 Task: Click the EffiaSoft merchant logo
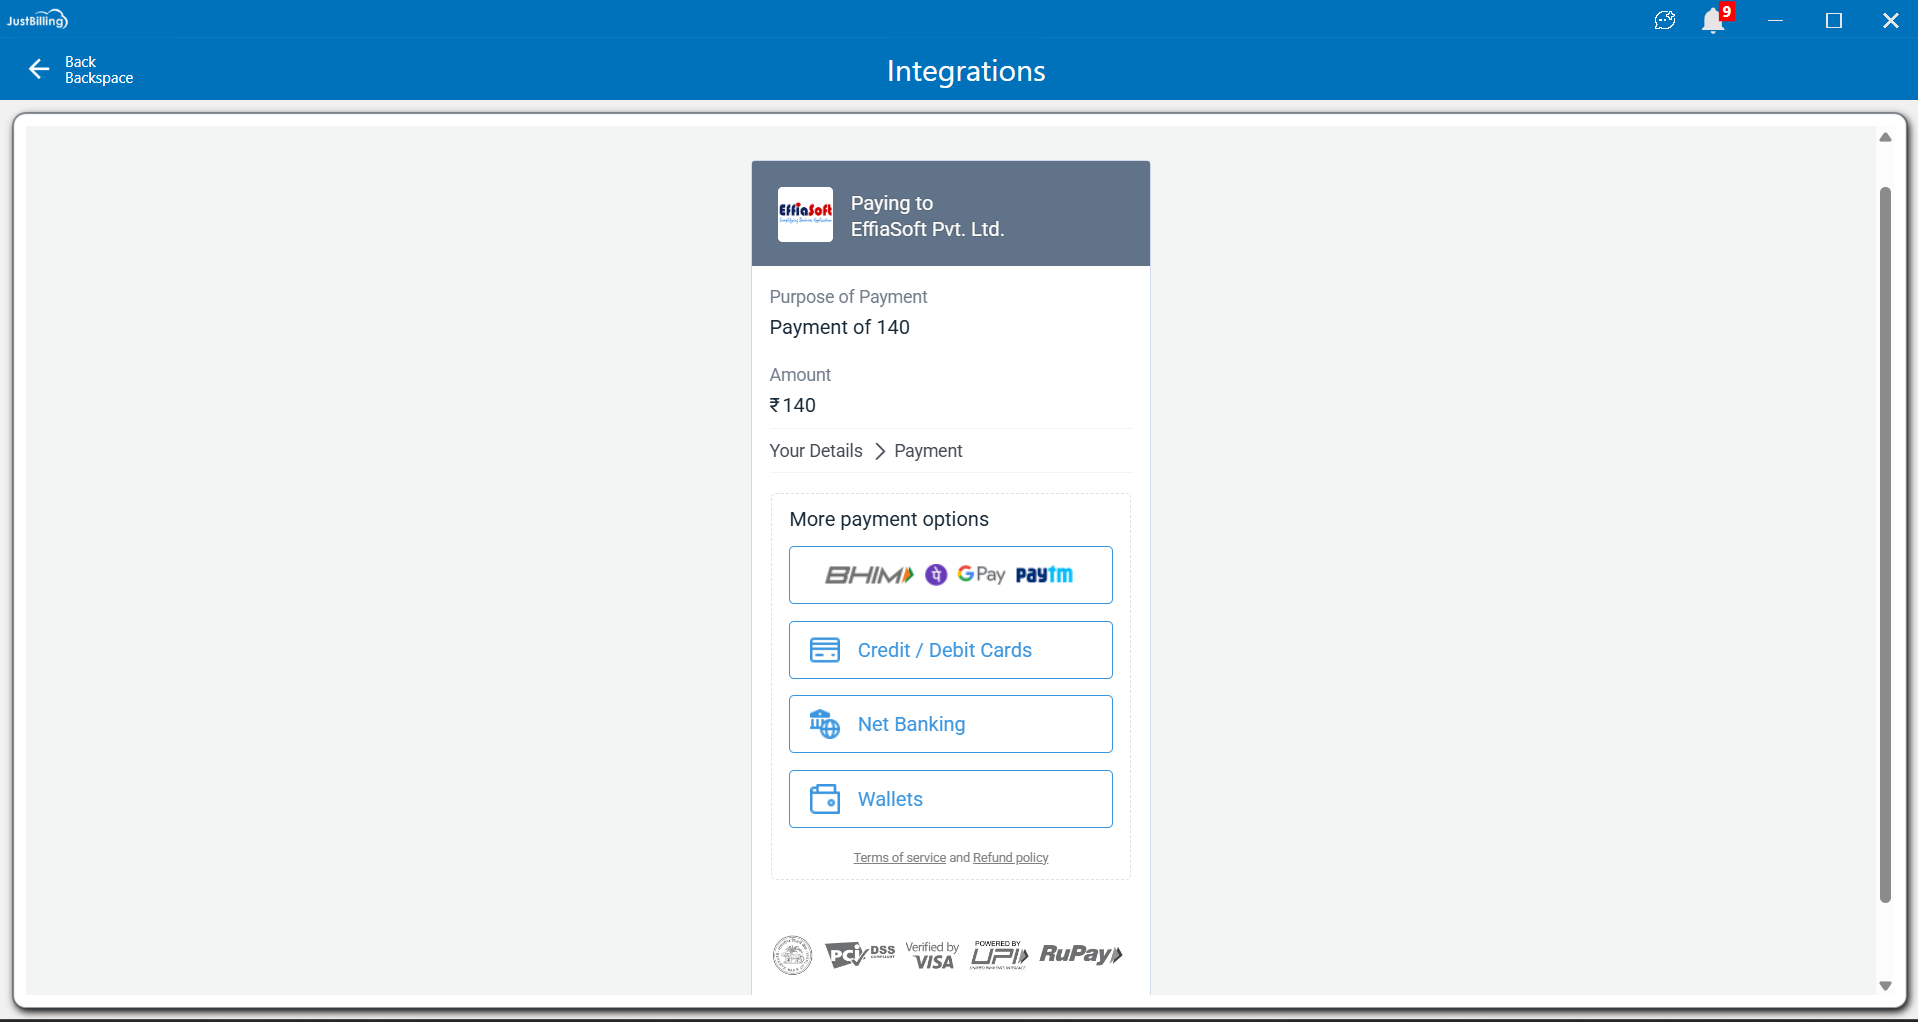tap(805, 215)
